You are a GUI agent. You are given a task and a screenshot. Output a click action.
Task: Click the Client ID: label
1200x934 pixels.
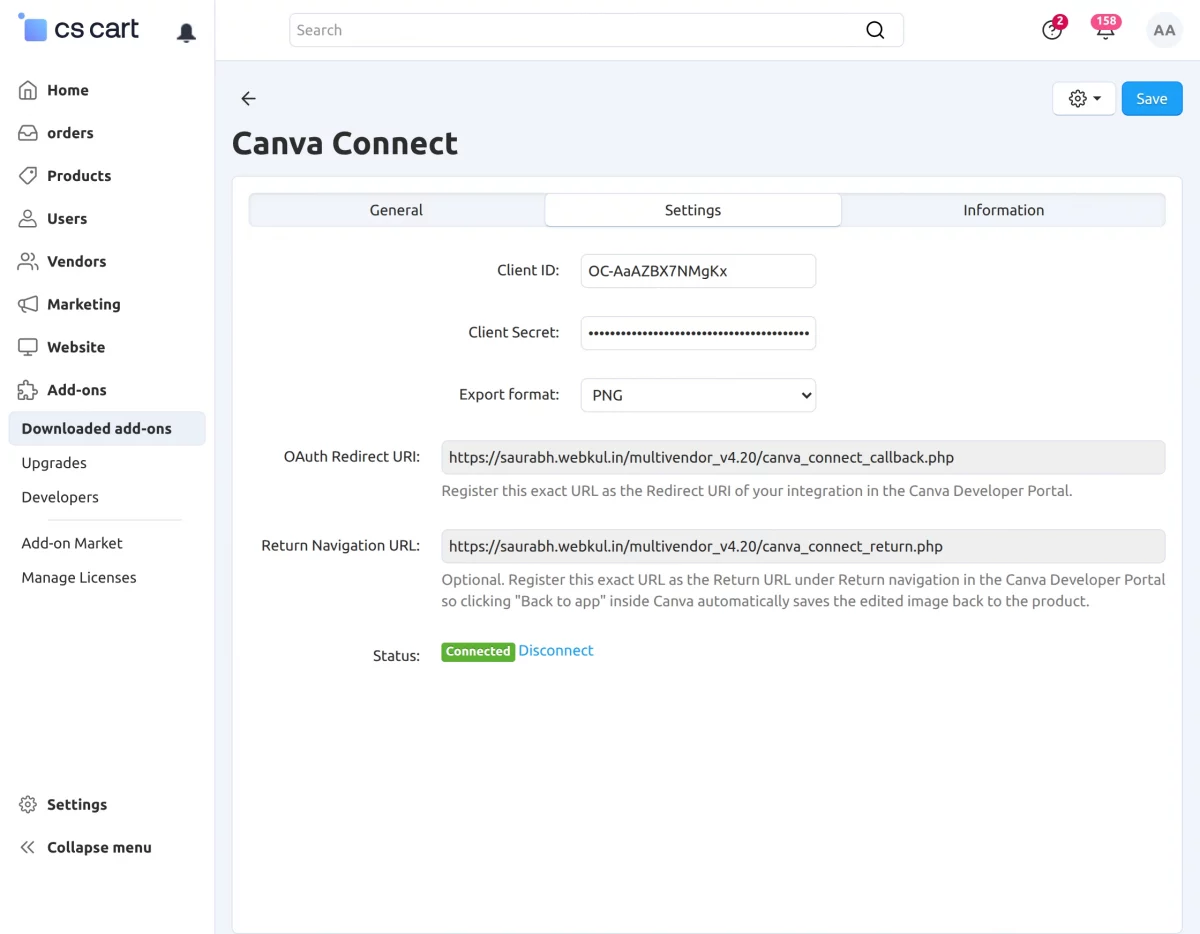click(x=528, y=270)
